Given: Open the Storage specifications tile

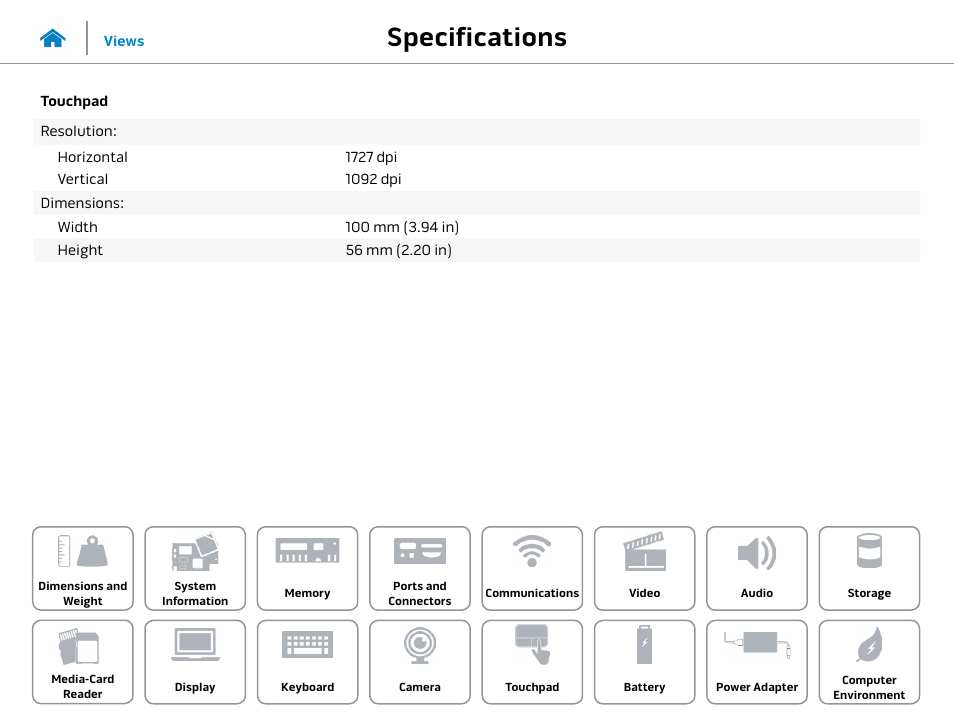Looking at the screenshot, I should click(x=869, y=568).
